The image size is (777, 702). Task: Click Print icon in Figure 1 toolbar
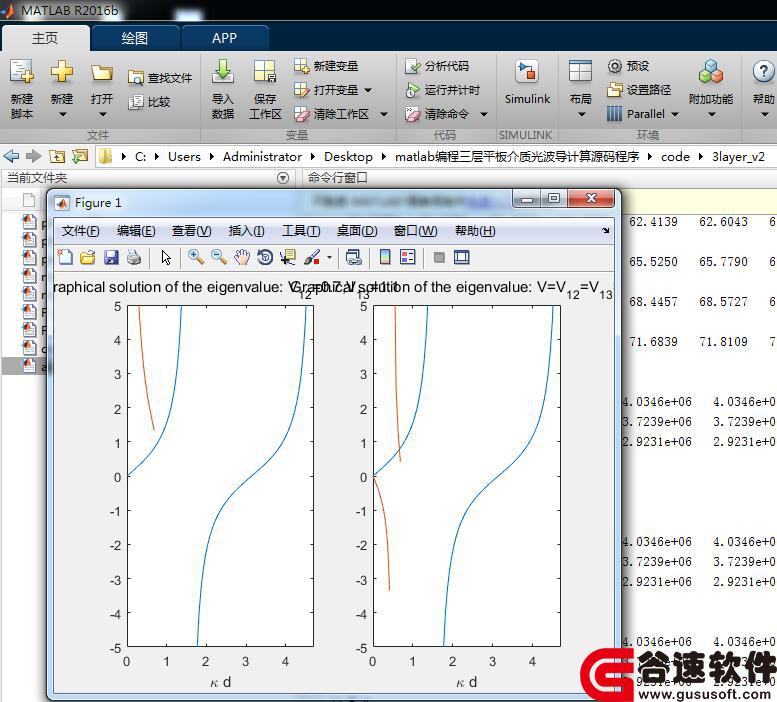tap(134, 257)
